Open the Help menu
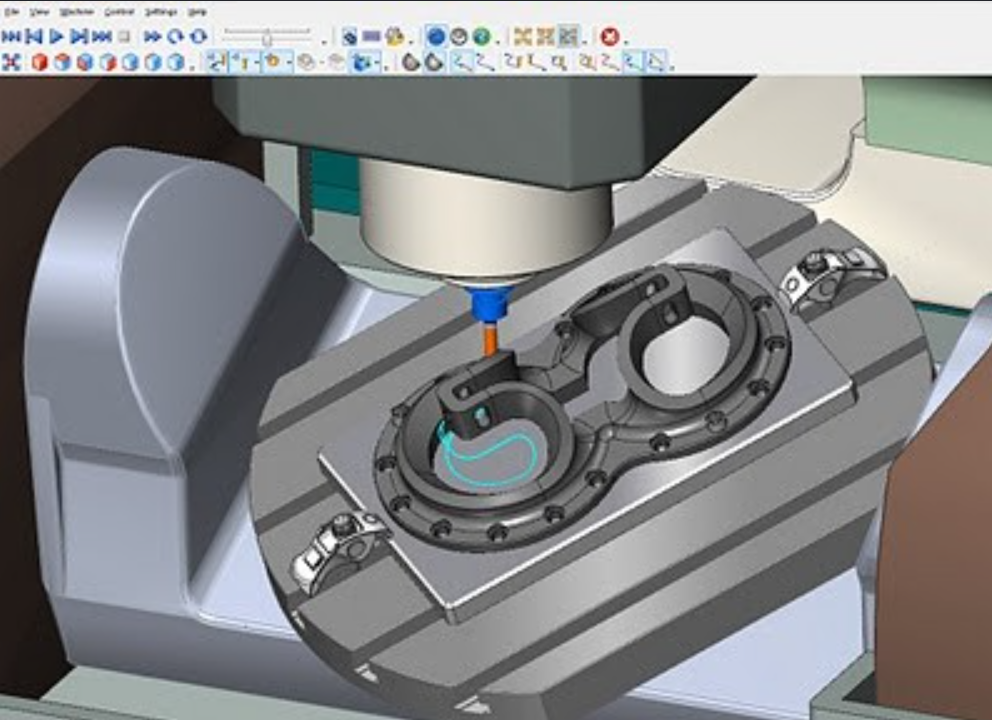Viewport: 992px width, 720px height. [197, 12]
